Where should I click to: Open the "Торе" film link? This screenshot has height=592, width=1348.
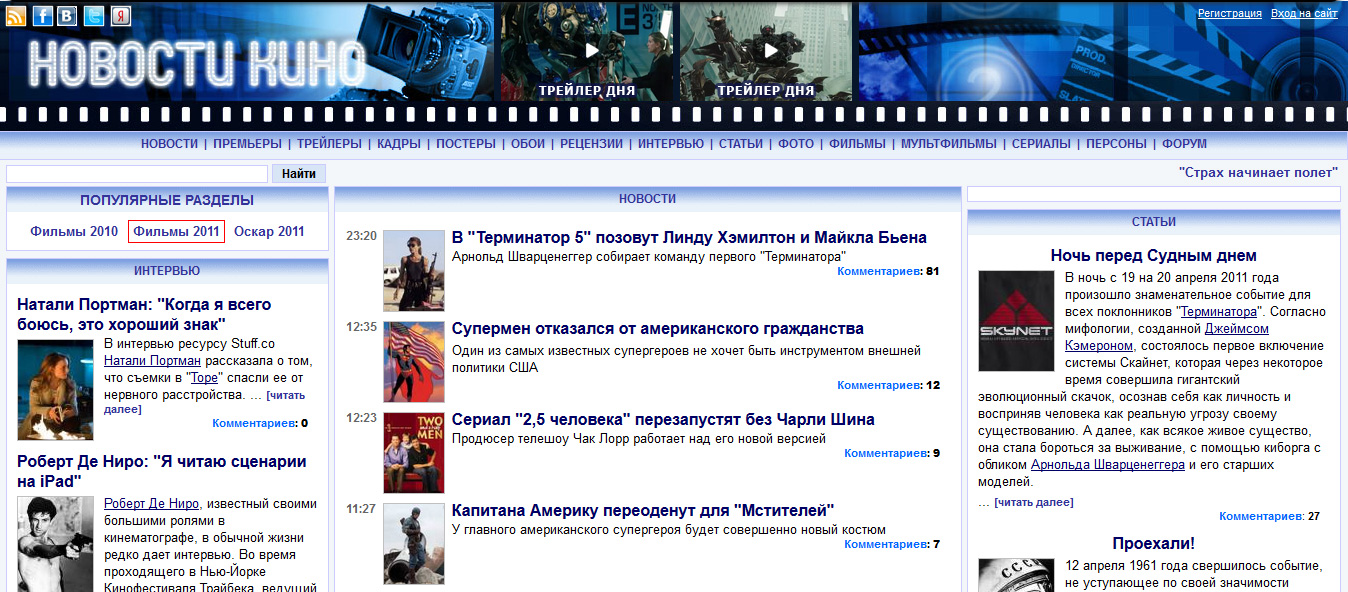205,378
